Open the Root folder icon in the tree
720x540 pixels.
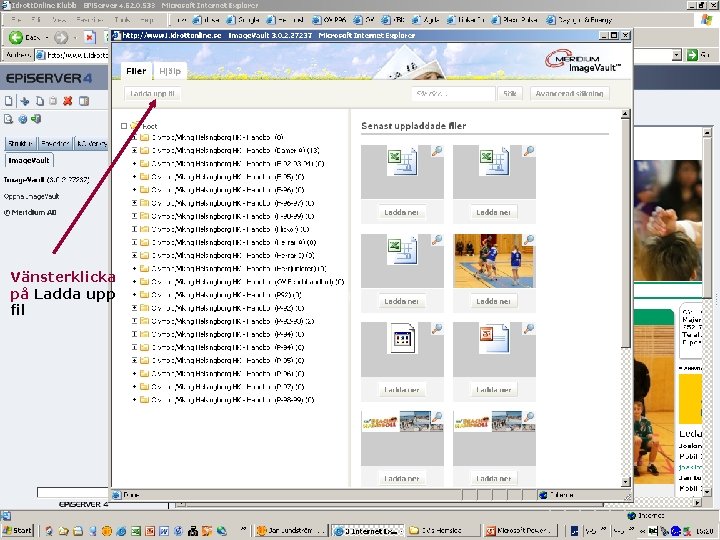pyautogui.click(x=135, y=125)
